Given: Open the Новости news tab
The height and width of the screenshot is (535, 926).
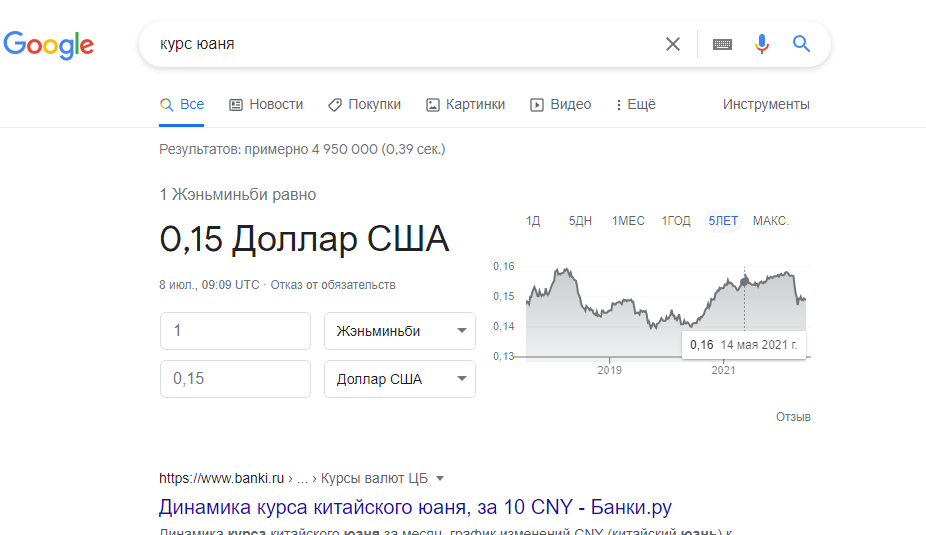Looking at the screenshot, I should [266, 104].
